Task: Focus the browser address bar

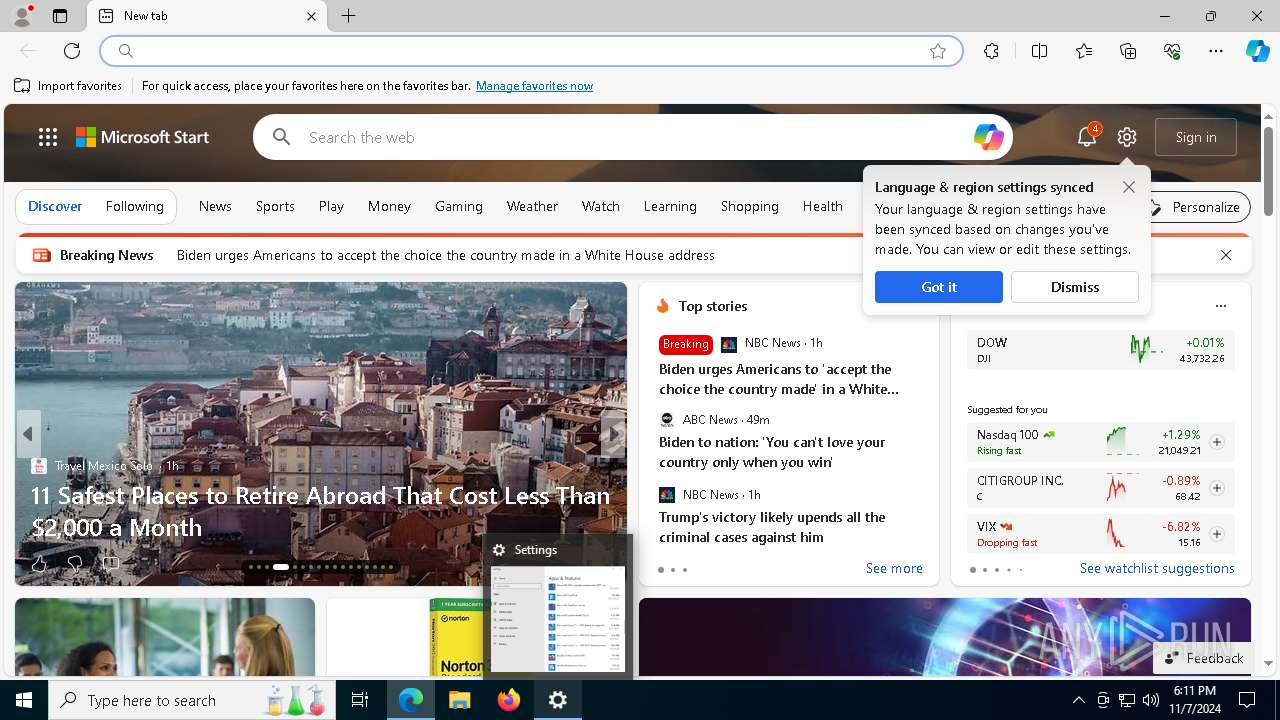Action: click(x=530, y=51)
